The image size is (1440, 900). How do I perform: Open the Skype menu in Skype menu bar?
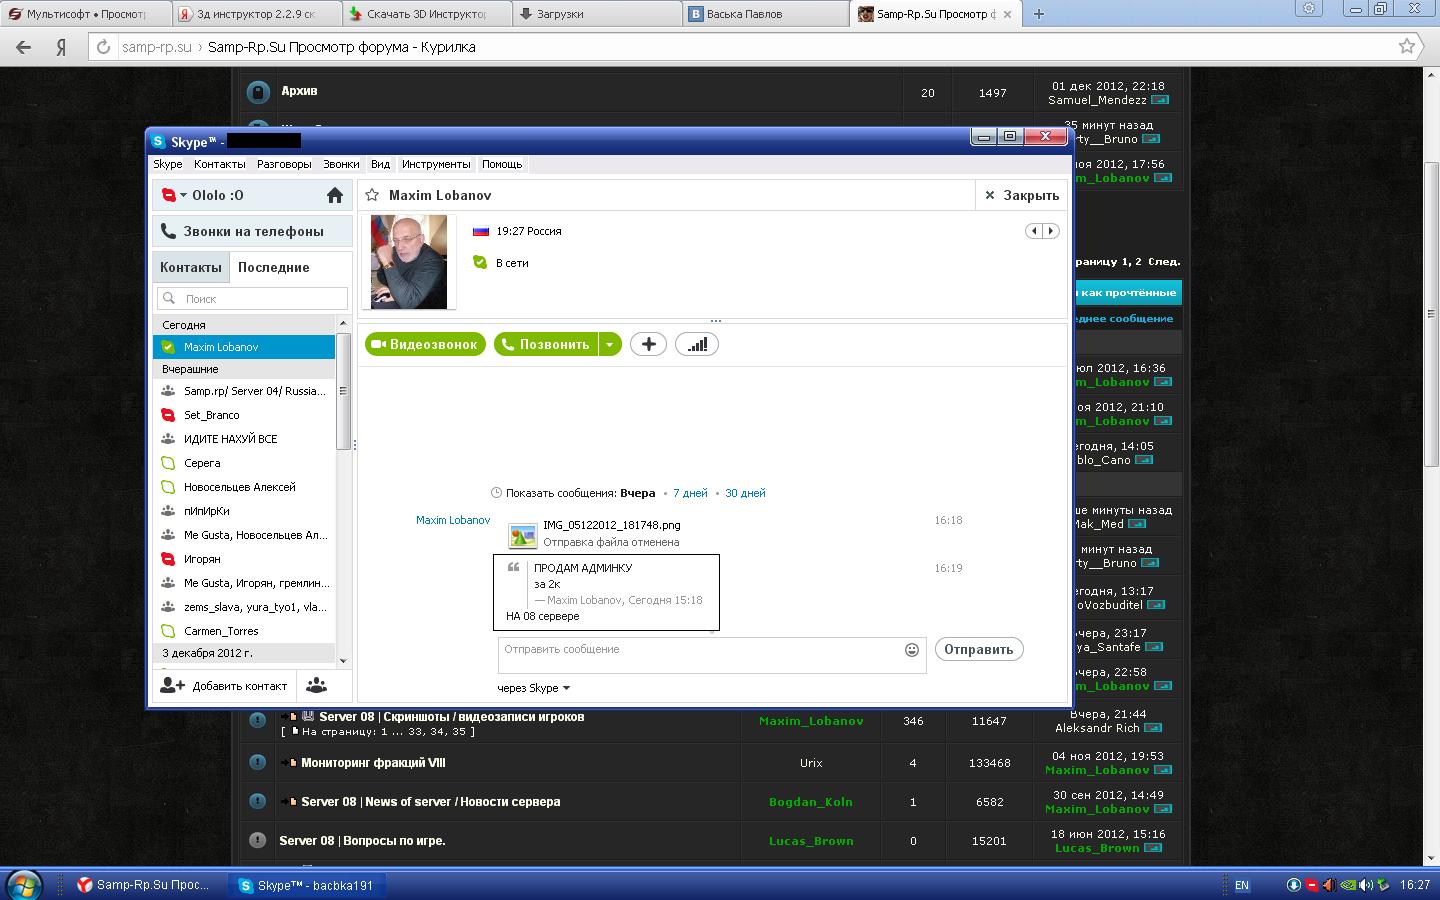tap(167, 164)
